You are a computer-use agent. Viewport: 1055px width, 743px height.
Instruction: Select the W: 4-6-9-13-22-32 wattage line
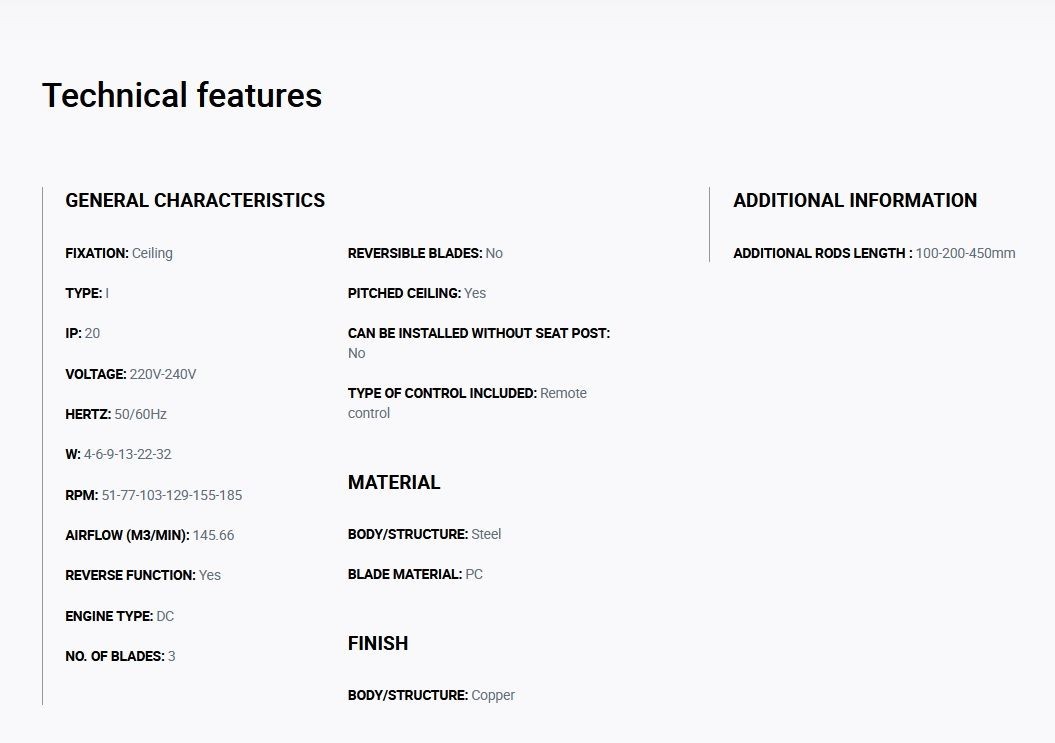pyautogui.click(x=118, y=454)
